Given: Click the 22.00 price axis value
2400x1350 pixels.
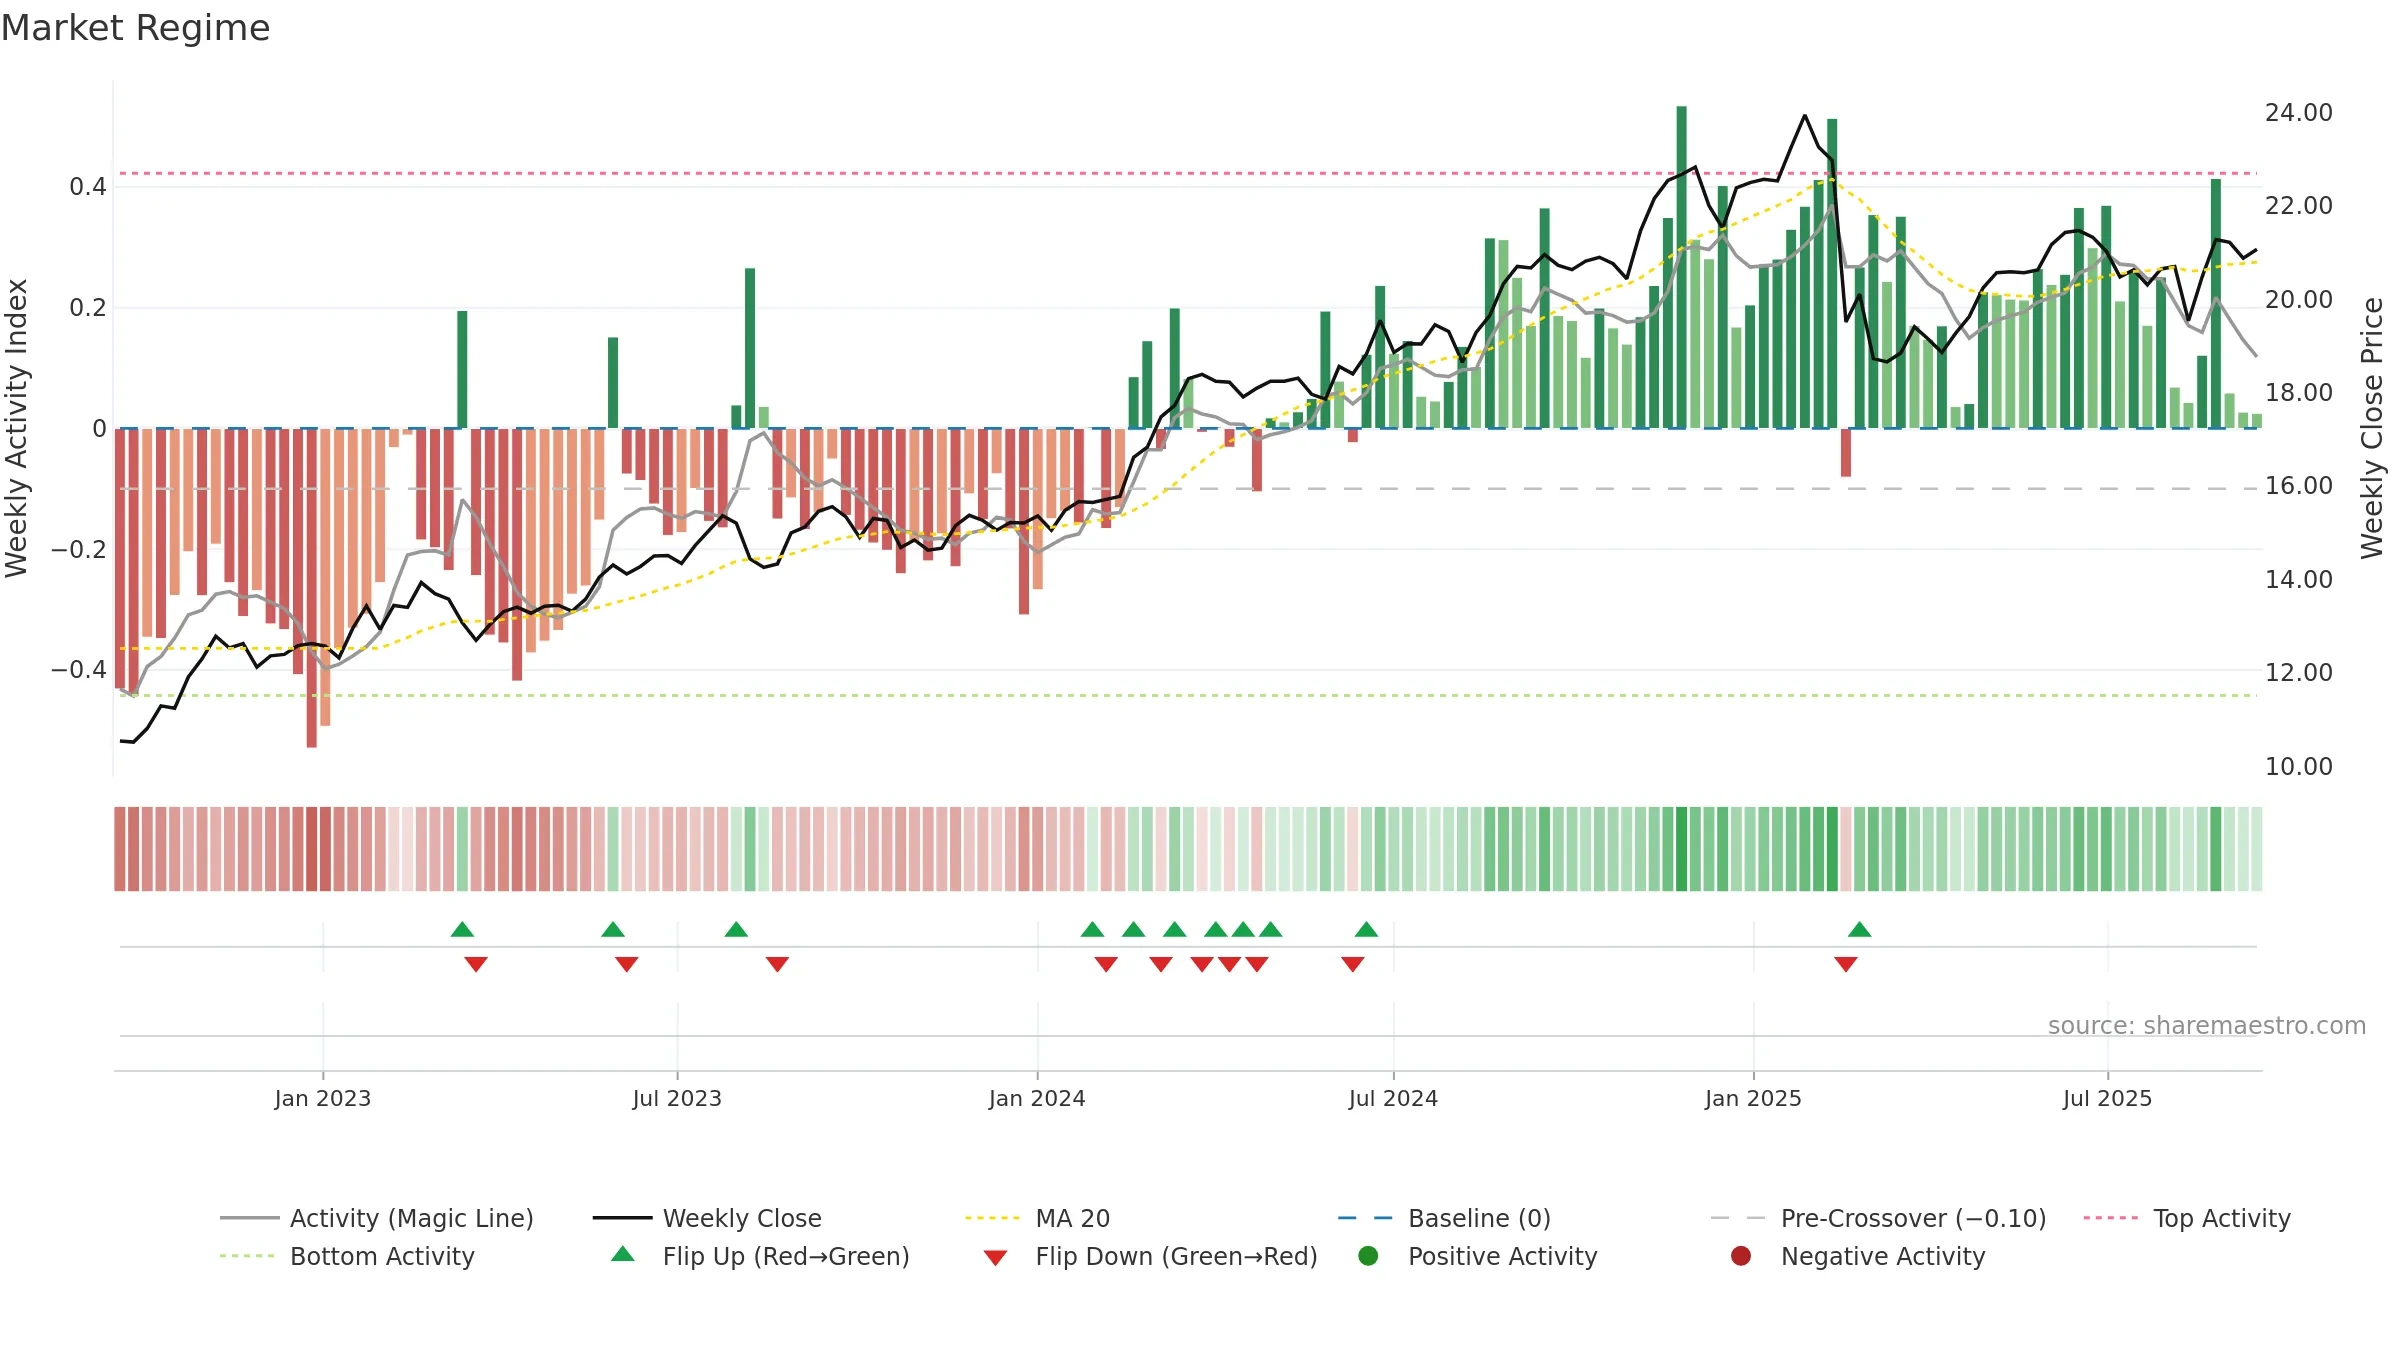Looking at the screenshot, I should coord(2299,205).
